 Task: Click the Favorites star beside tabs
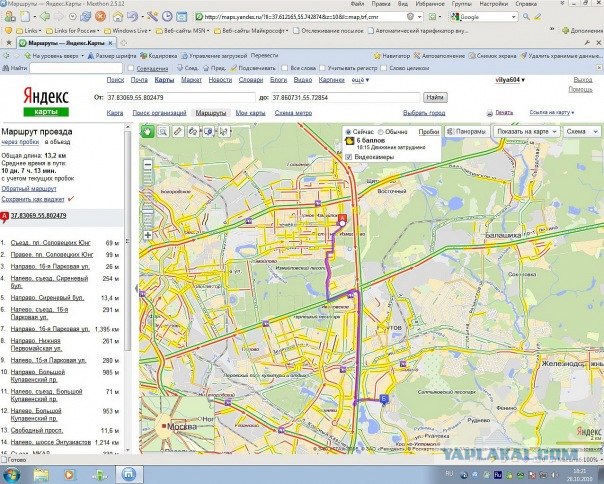click(x=9, y=43)
